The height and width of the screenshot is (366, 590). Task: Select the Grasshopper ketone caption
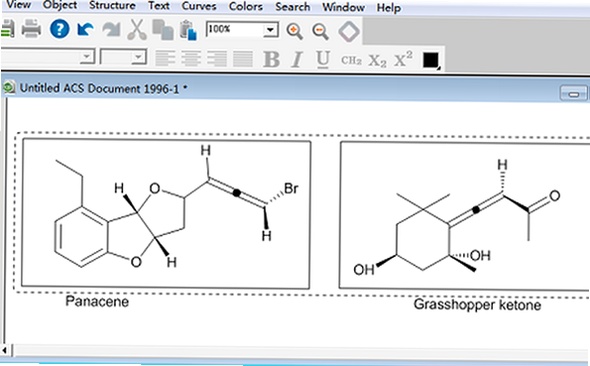(477, 304)
